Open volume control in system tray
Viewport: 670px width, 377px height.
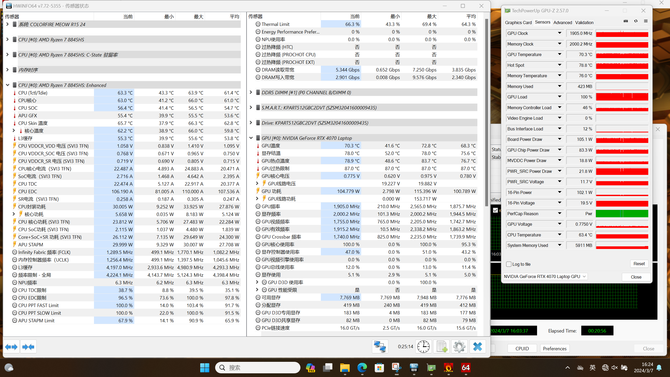(614, 368)
